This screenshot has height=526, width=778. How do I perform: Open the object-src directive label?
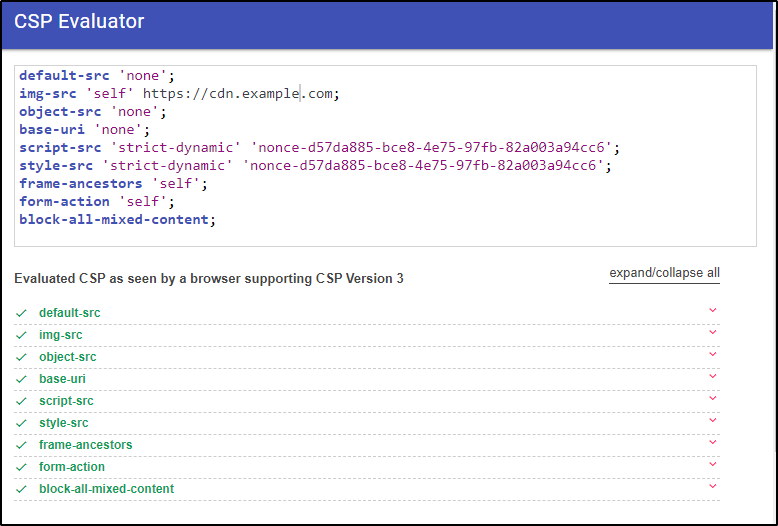67,357
